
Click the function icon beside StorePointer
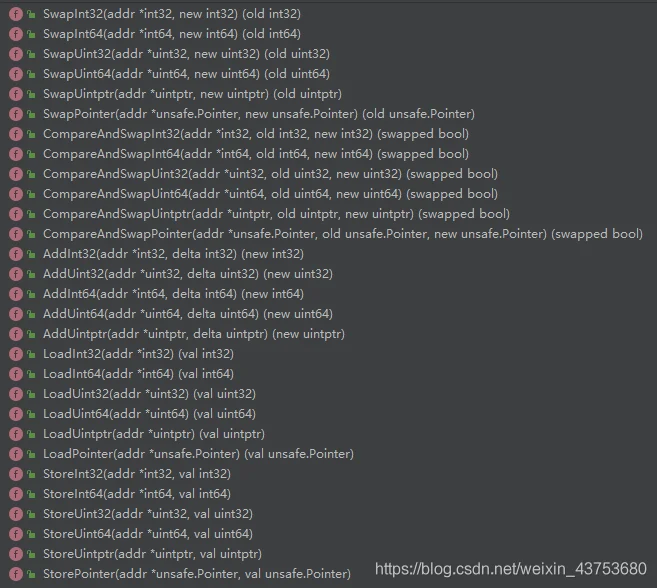(16, 574)
